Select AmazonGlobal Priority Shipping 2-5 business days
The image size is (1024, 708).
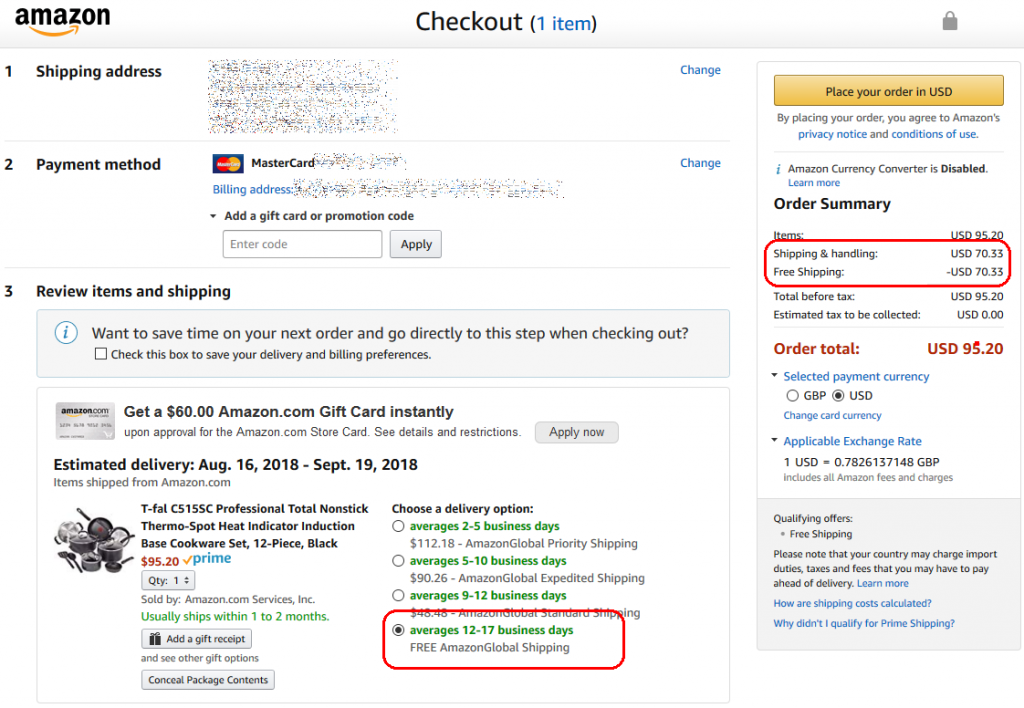[x=398, y=526]
